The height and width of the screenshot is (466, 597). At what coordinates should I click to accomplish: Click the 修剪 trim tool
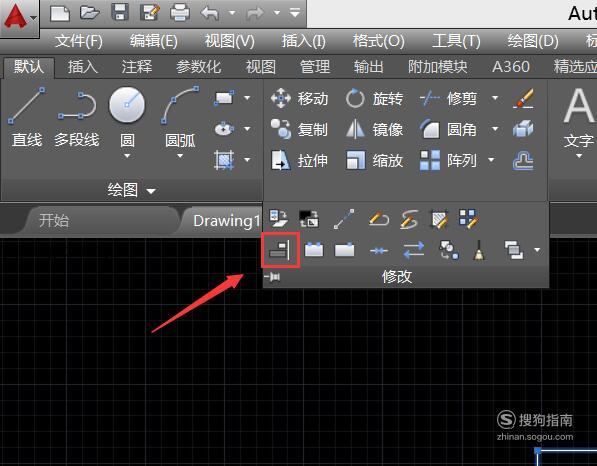tap(449, 99)
